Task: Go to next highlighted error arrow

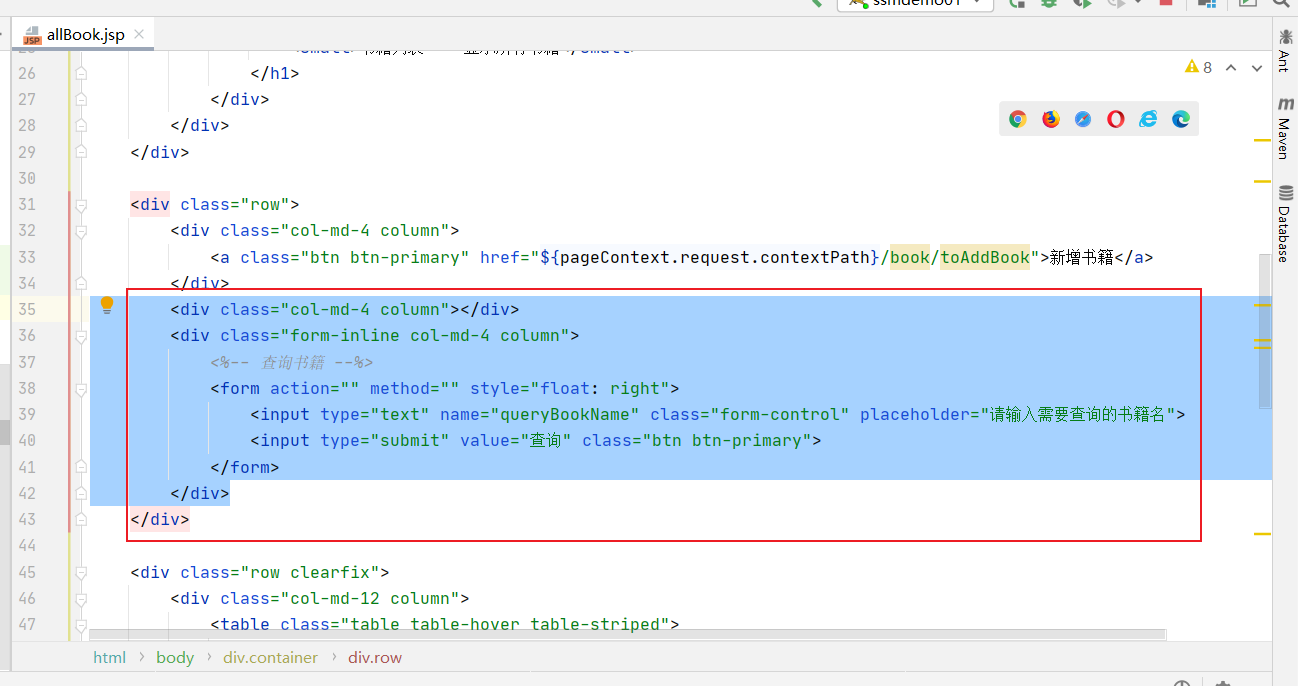Action: click(1256, 68)
